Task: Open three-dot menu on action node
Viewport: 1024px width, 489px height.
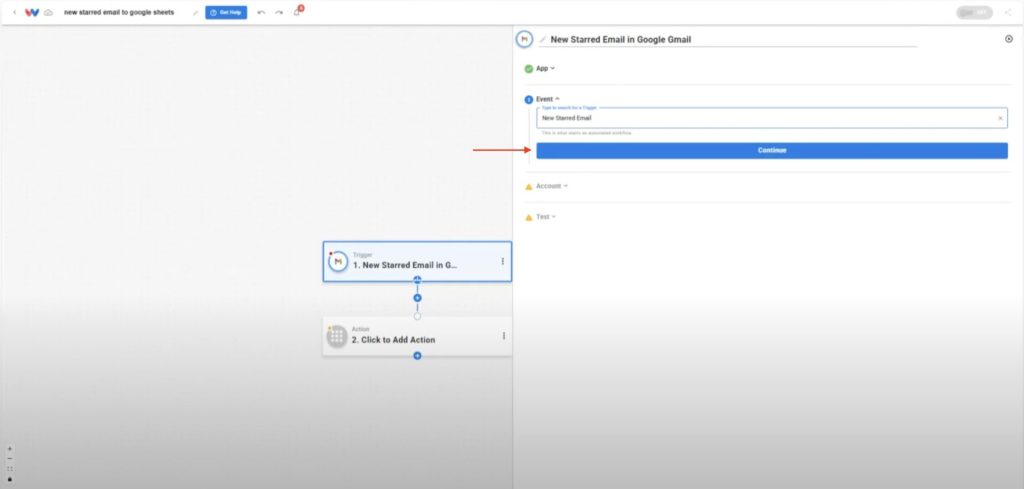Action: click(x=504, y=336)
